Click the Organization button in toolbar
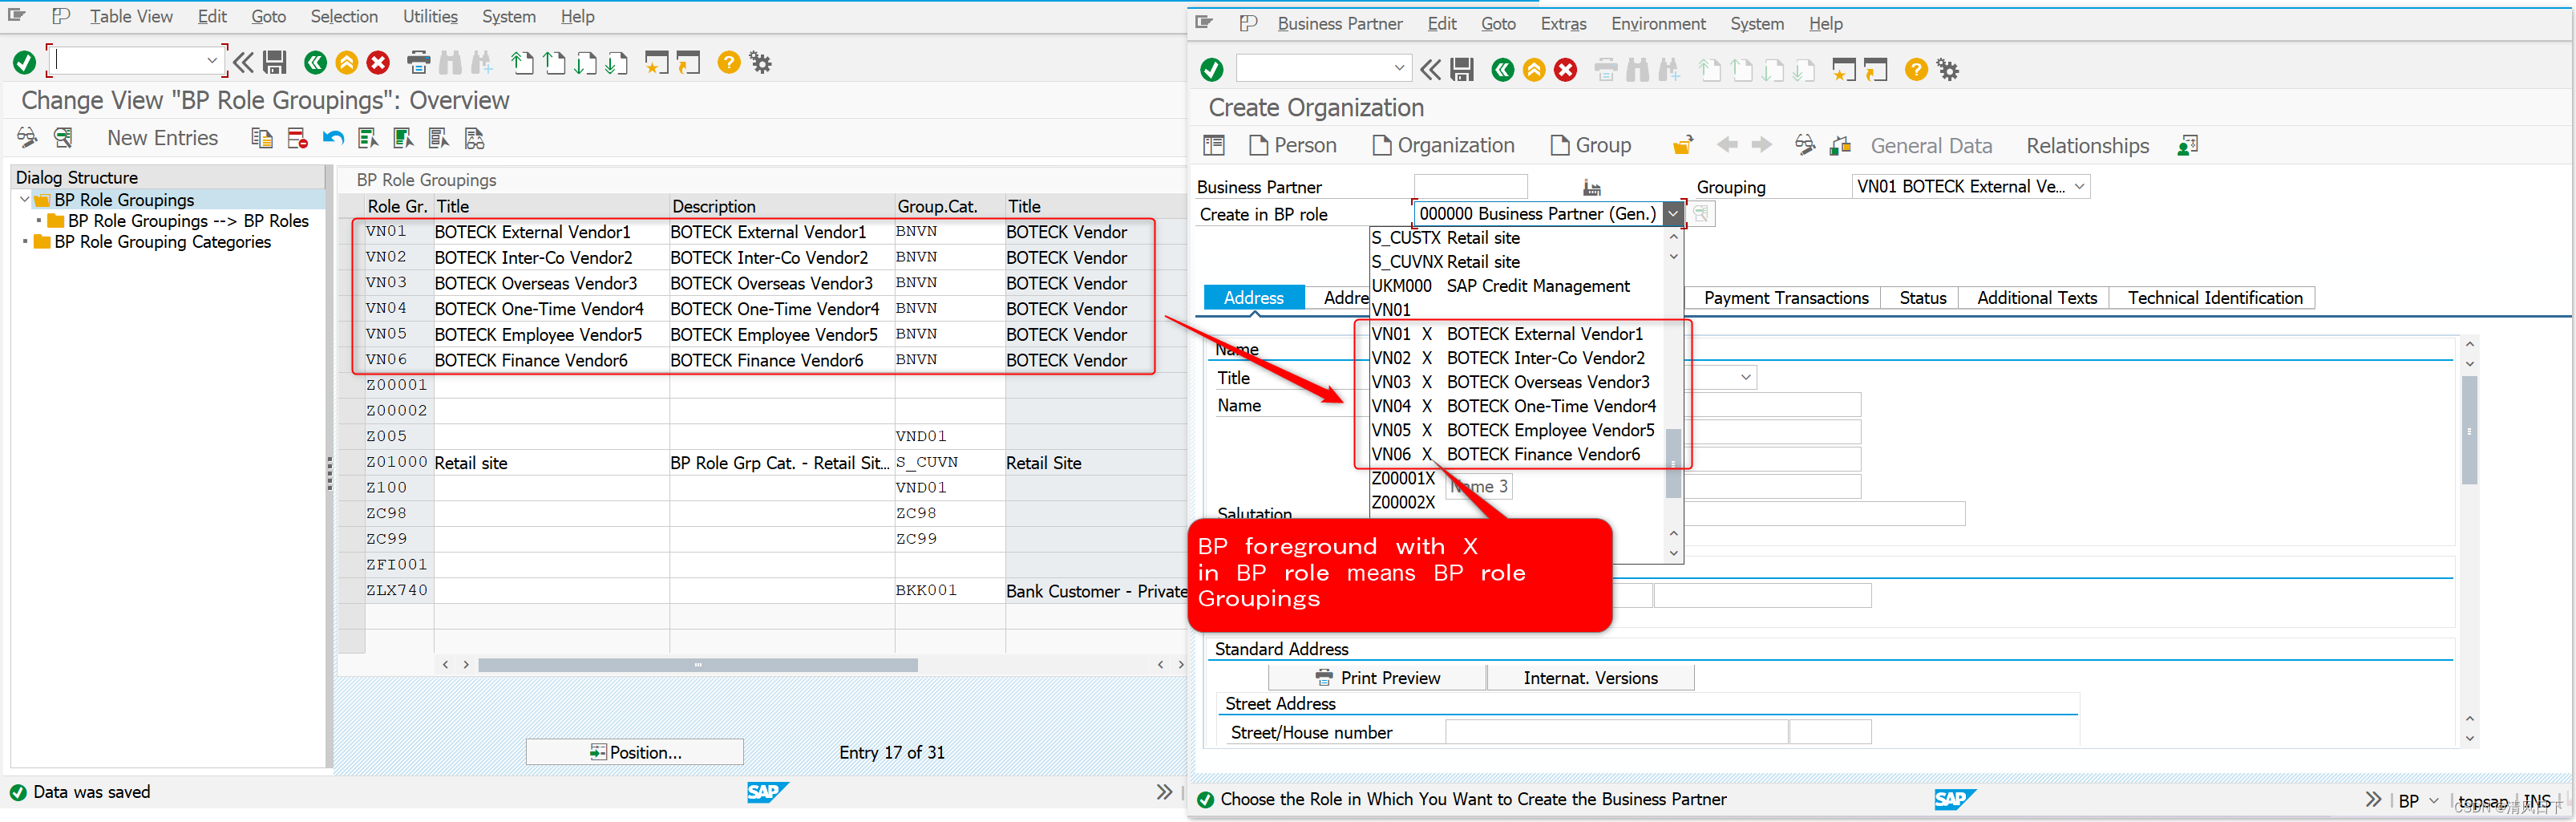 [1444, 146]
